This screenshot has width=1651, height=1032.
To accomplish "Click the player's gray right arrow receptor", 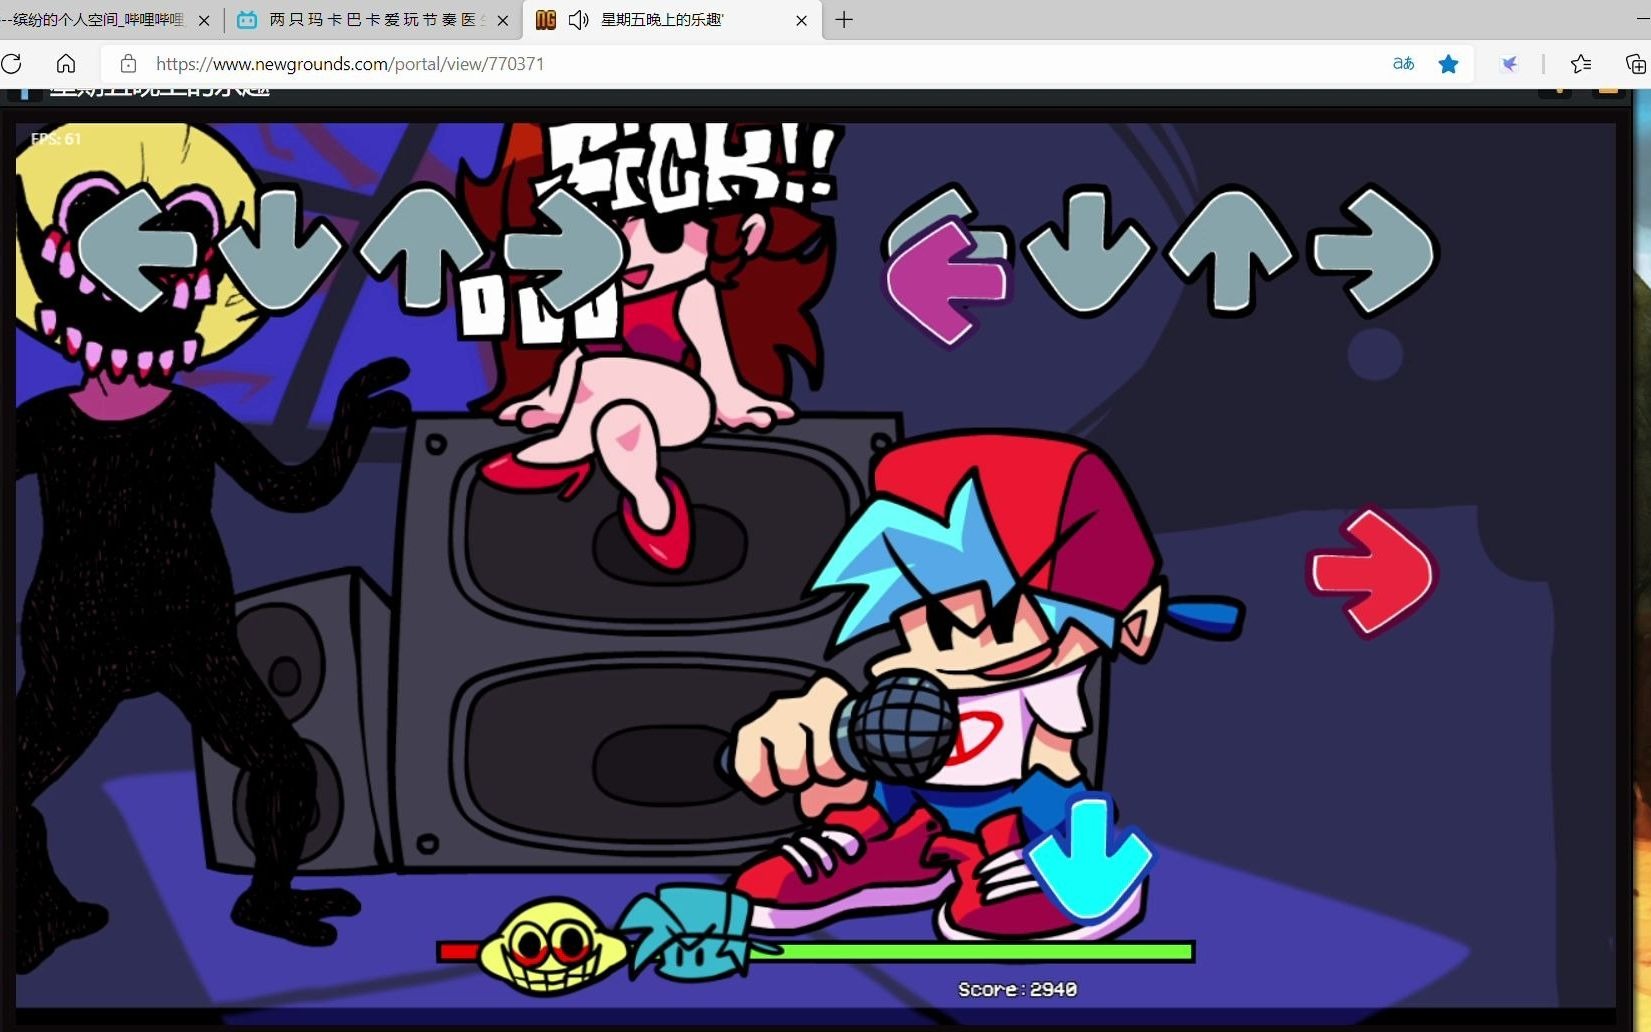I will point(1374,249).
